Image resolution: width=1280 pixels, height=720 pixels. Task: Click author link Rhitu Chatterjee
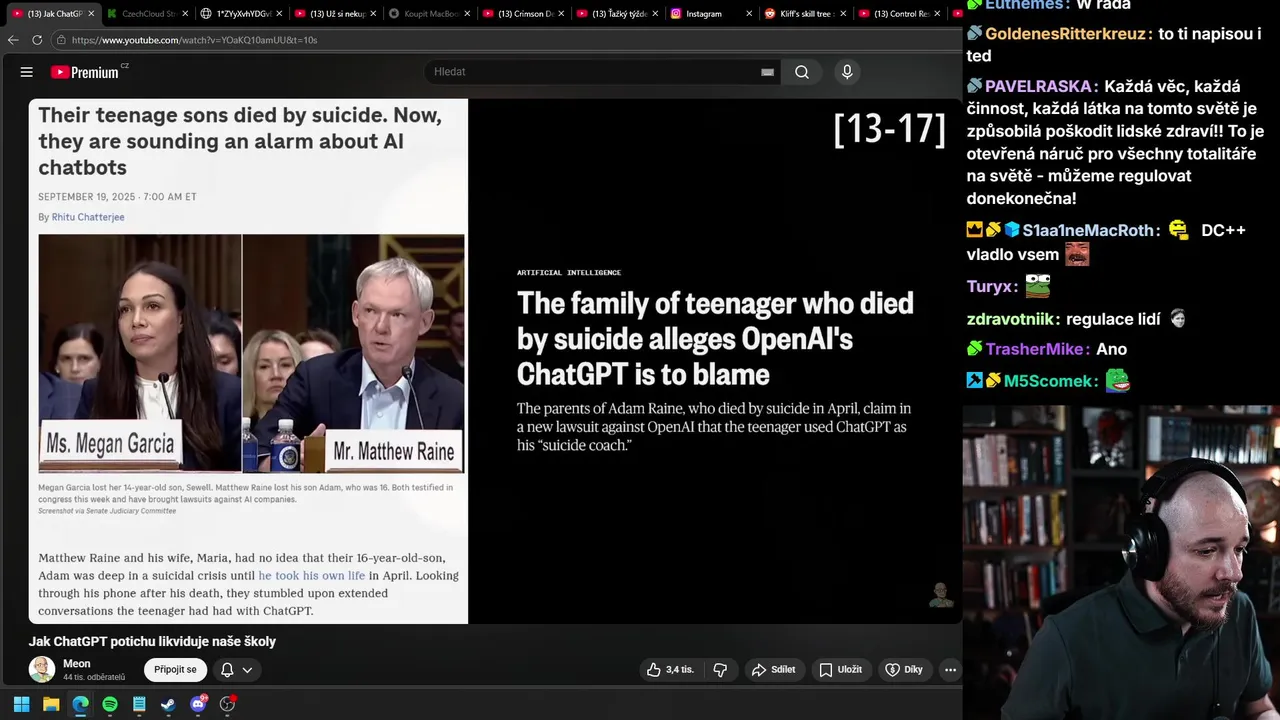(x=88, y=217)
